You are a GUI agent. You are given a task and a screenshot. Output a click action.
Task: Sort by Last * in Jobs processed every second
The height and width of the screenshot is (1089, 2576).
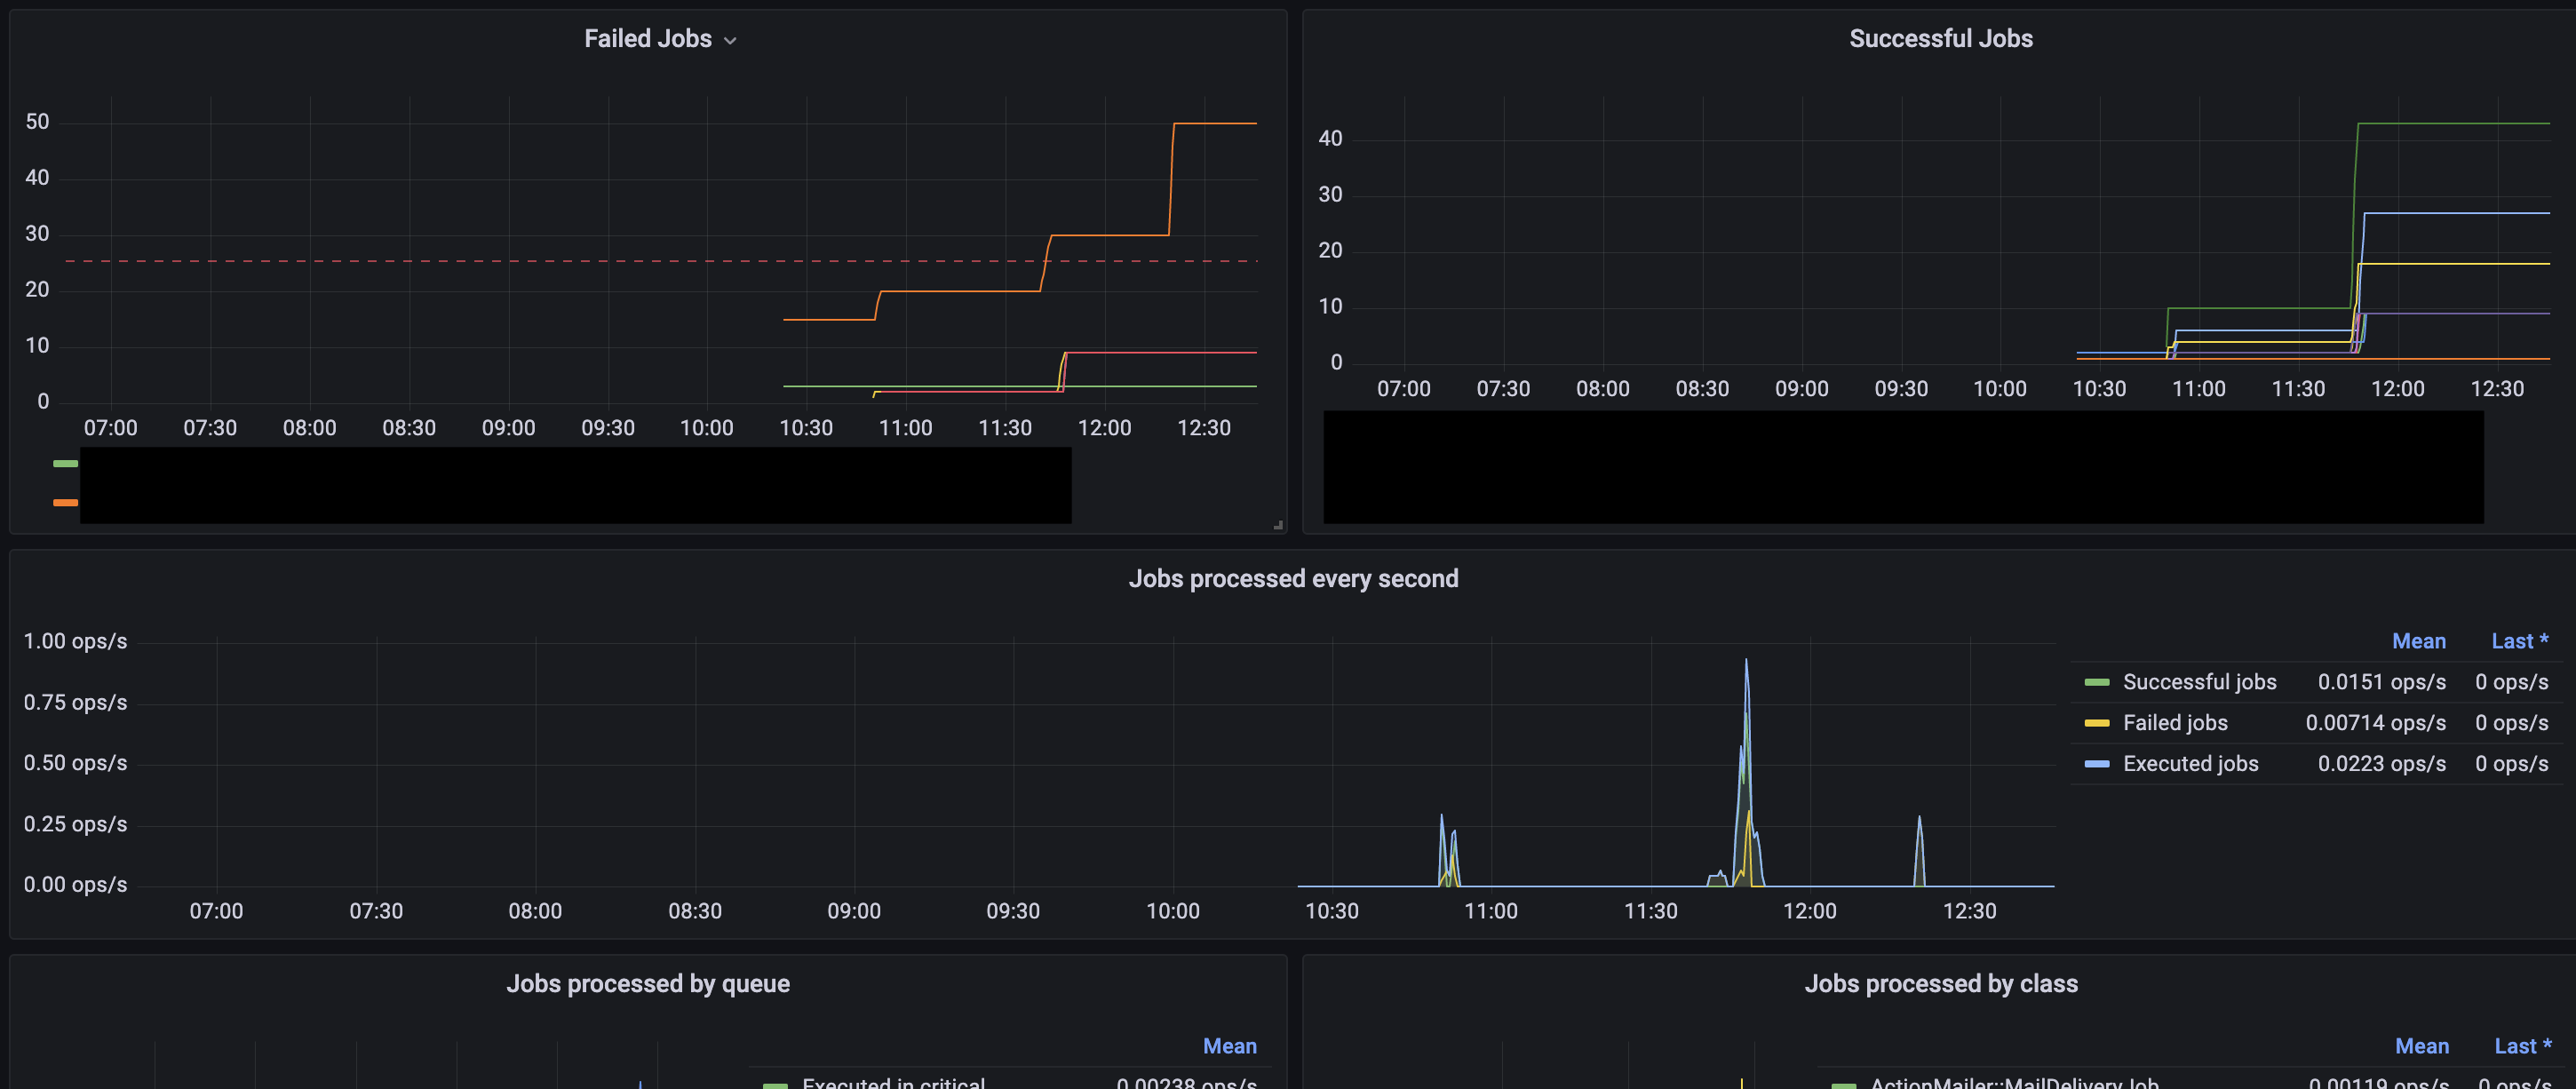[x=2519, y=642]
